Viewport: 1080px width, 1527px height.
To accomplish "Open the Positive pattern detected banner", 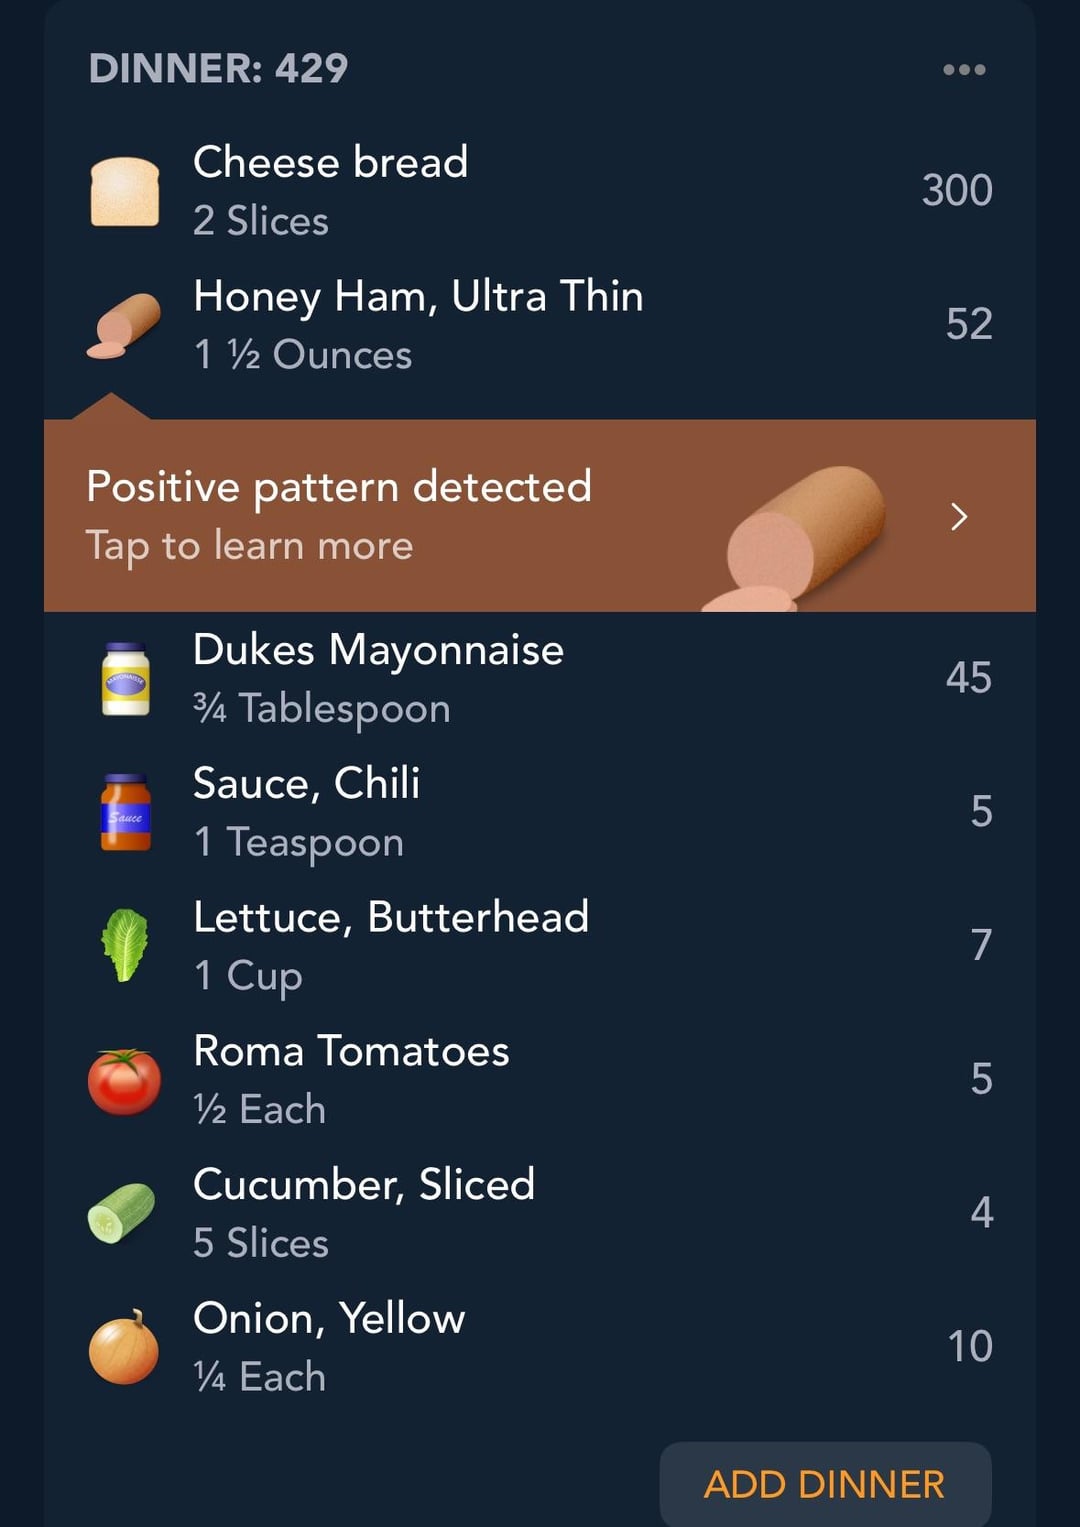I will 540,515.
